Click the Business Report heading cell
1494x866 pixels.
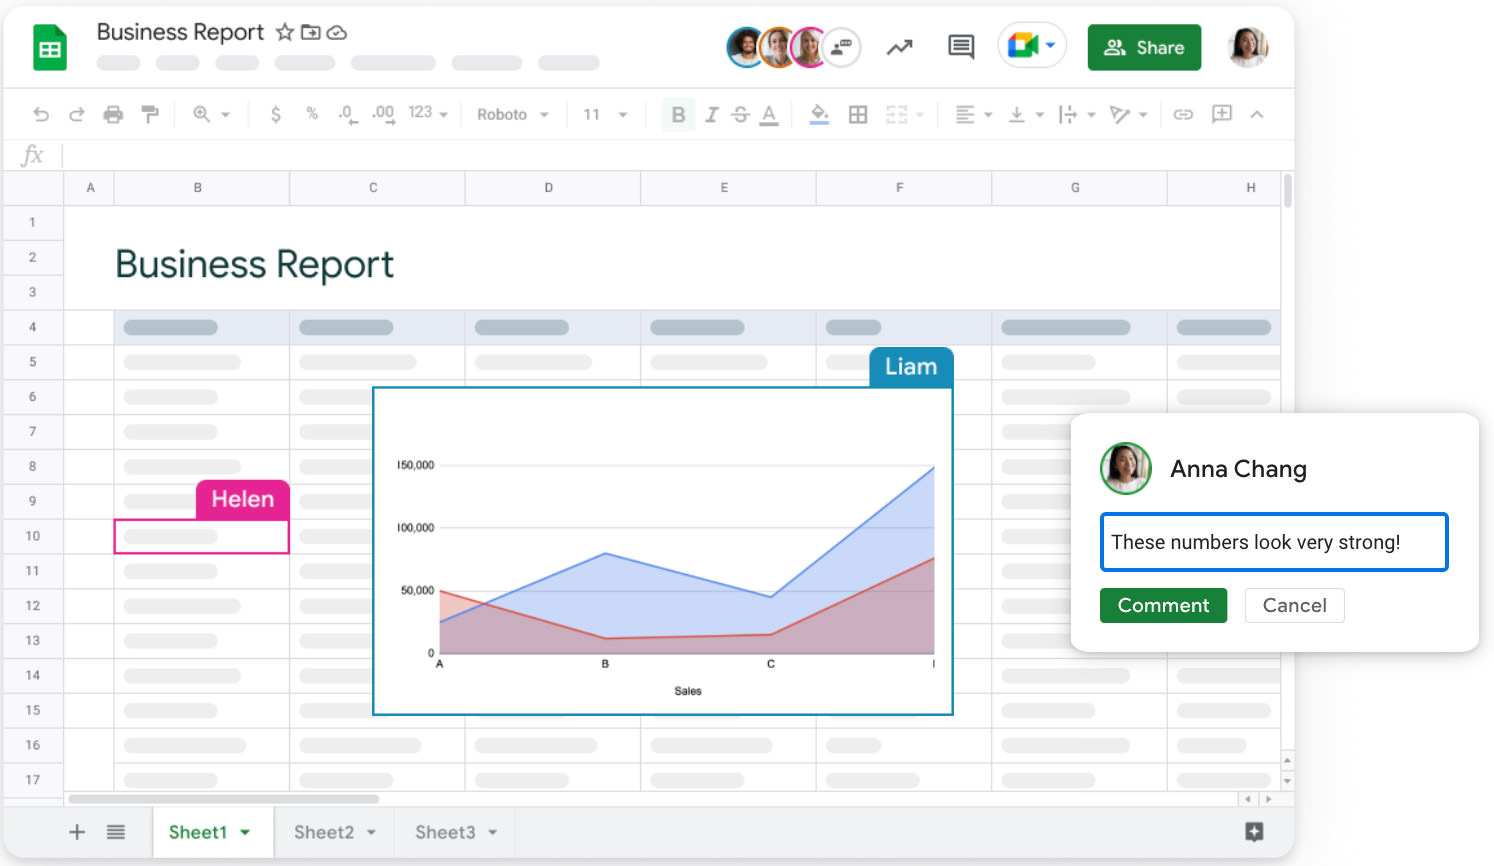pos(254,265)
